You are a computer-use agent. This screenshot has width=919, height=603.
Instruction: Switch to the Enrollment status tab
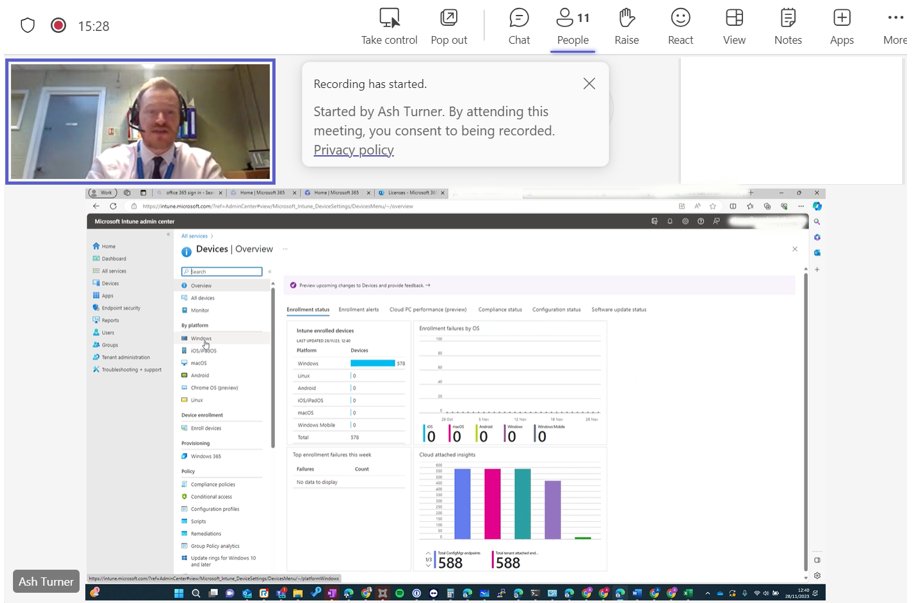coord(308,309)
